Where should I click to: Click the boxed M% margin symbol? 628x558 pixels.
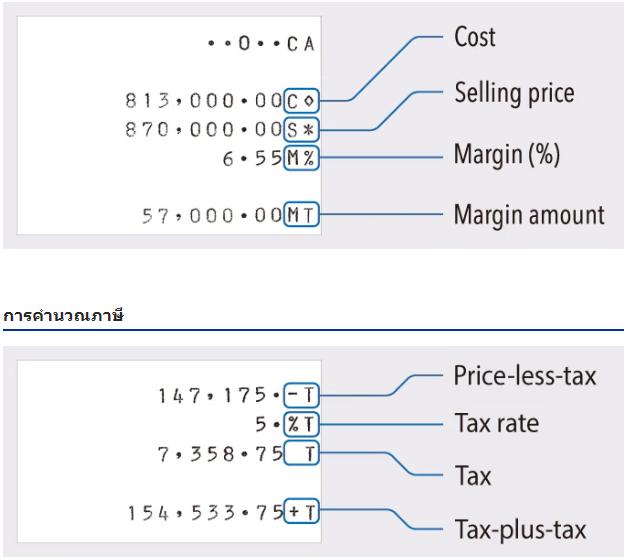click(x=301, y=158)
